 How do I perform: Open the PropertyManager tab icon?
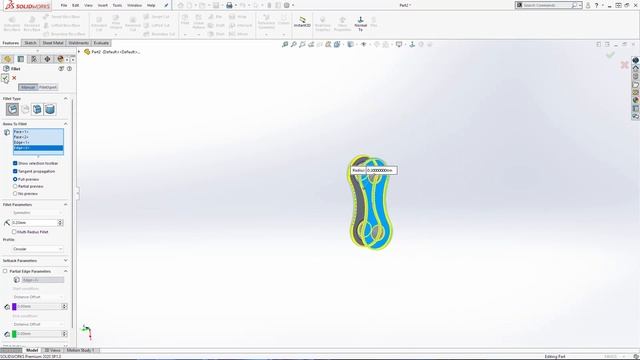pos(21,59)
